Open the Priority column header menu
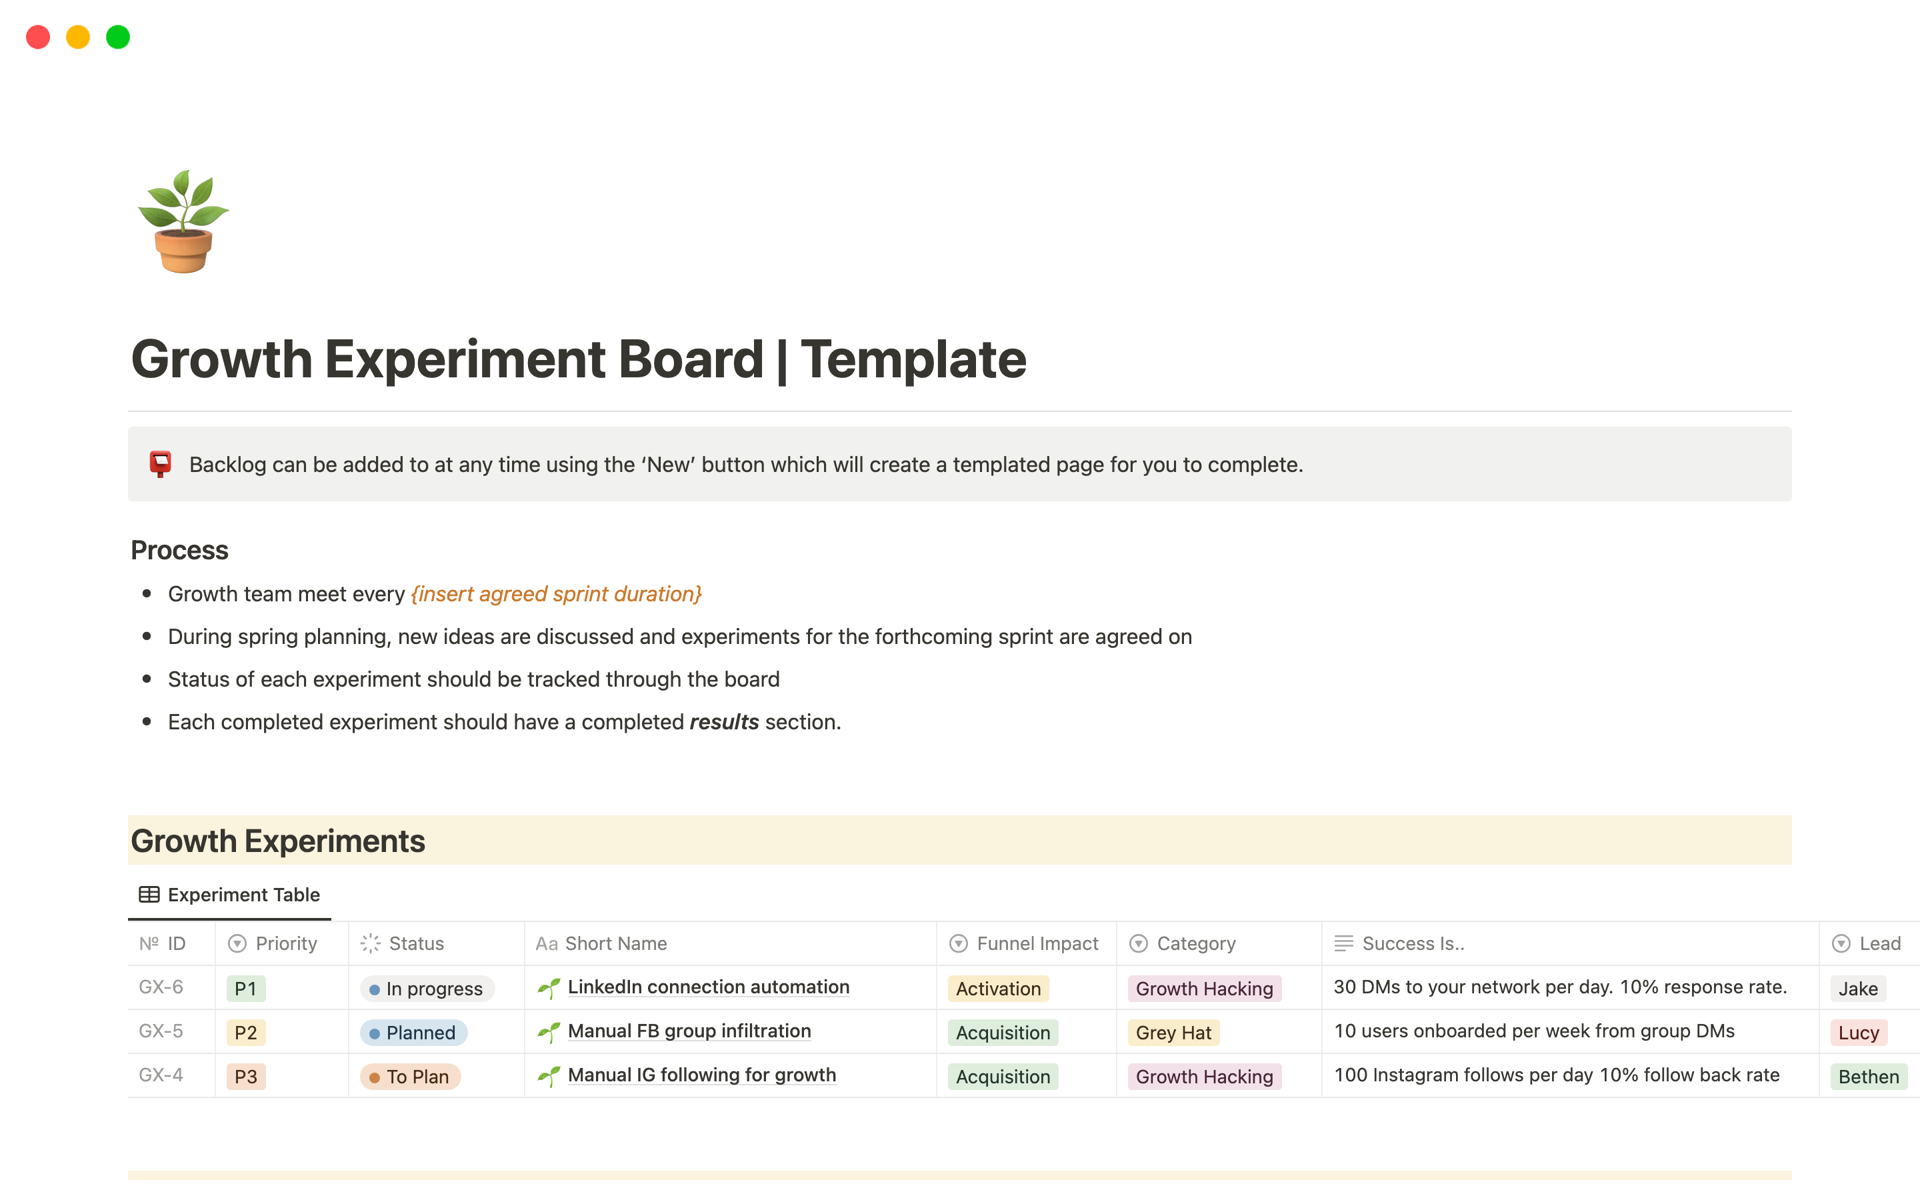The width and height of the screenshot is (1920, 1200). pos(273,944)
